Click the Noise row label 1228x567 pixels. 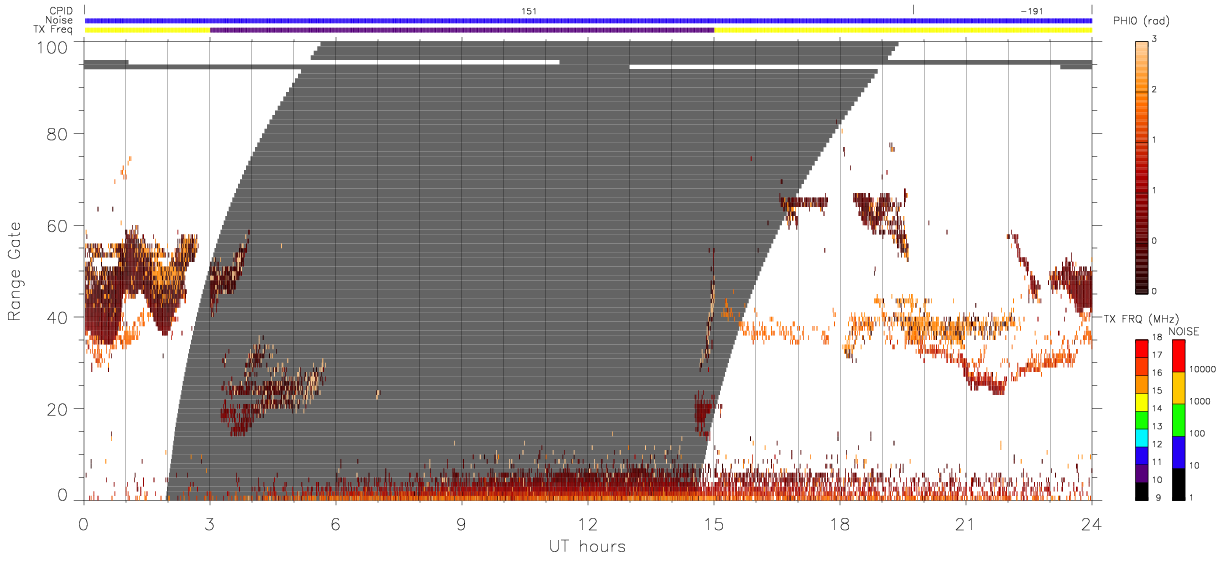coord(61,20)
